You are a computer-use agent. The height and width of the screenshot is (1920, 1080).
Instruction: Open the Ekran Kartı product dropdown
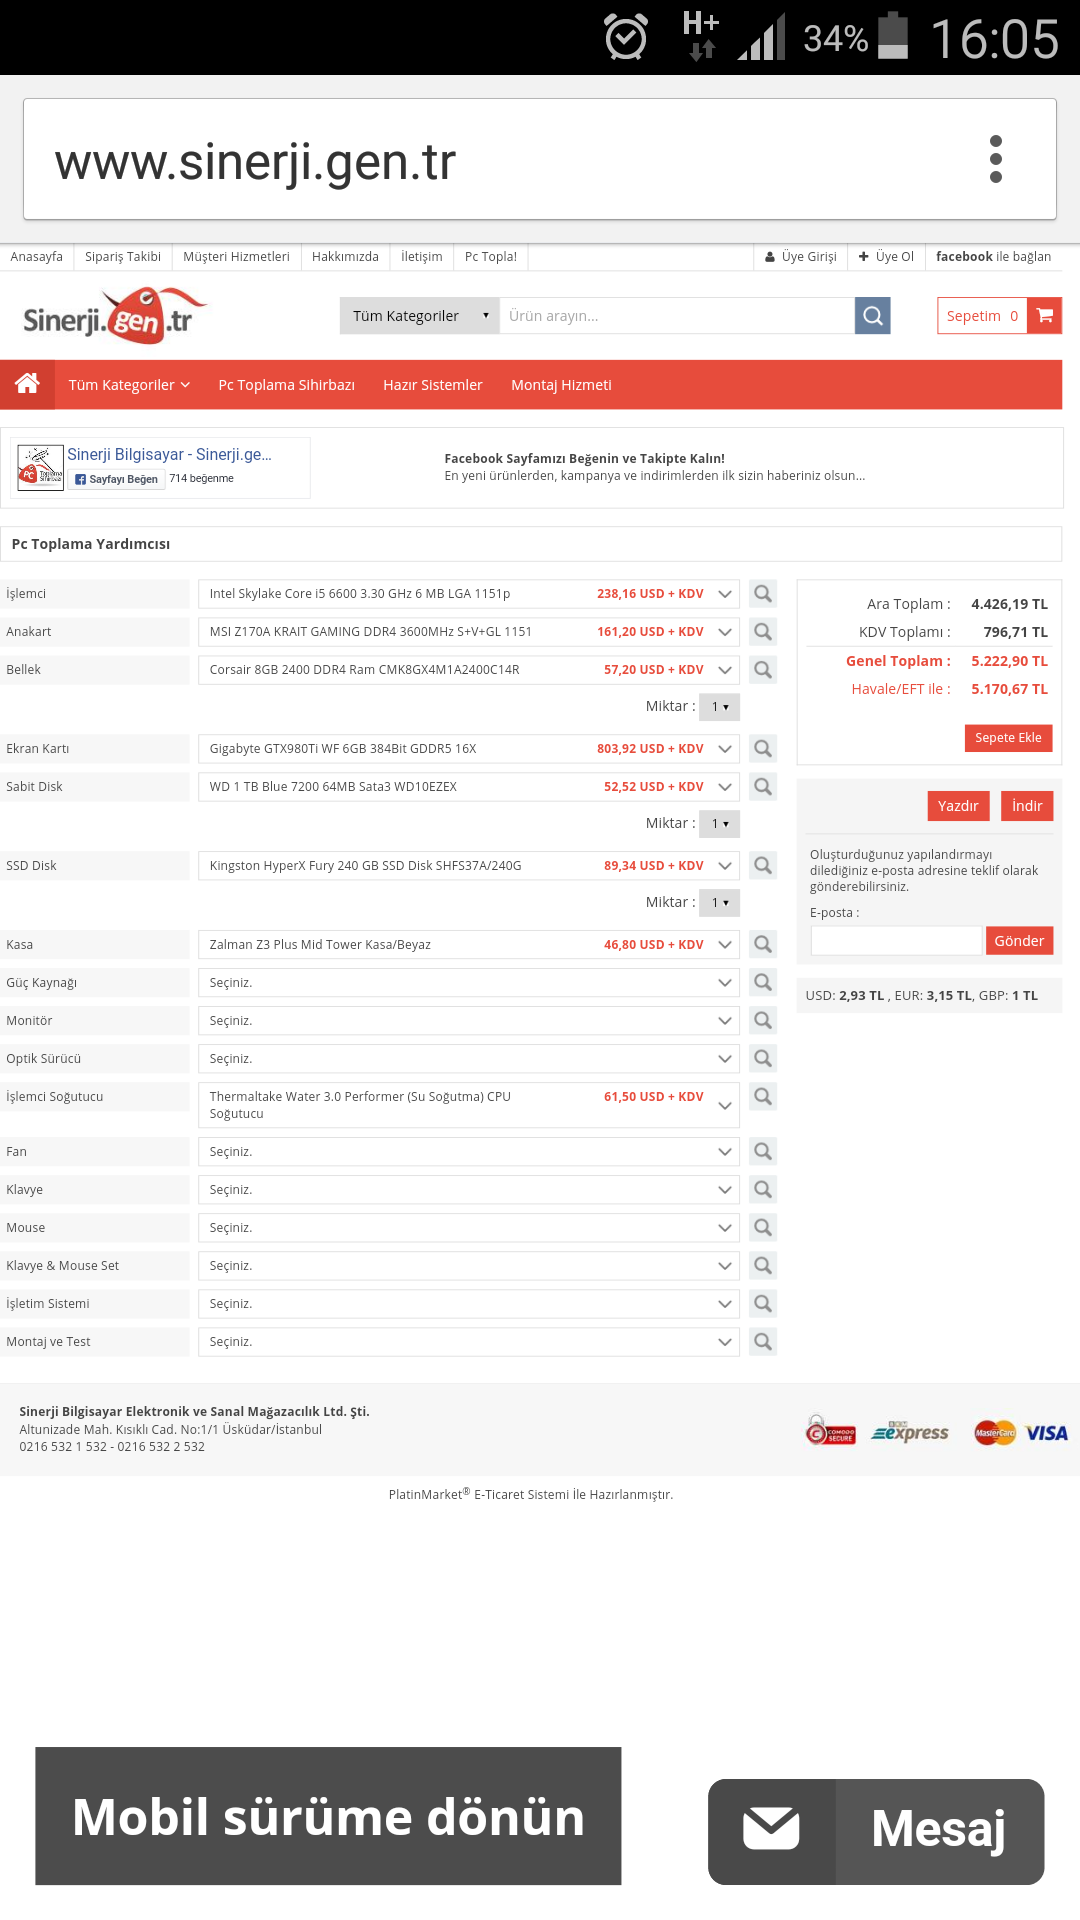click(469, 749)
